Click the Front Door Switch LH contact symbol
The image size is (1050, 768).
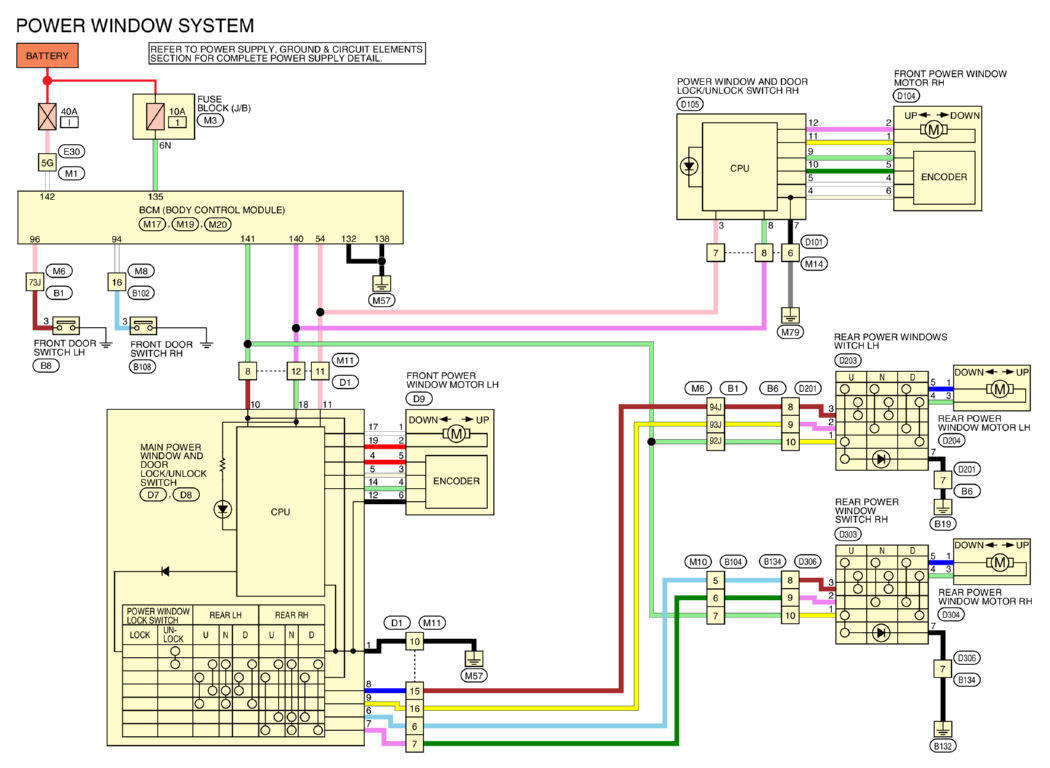(66, 326)
